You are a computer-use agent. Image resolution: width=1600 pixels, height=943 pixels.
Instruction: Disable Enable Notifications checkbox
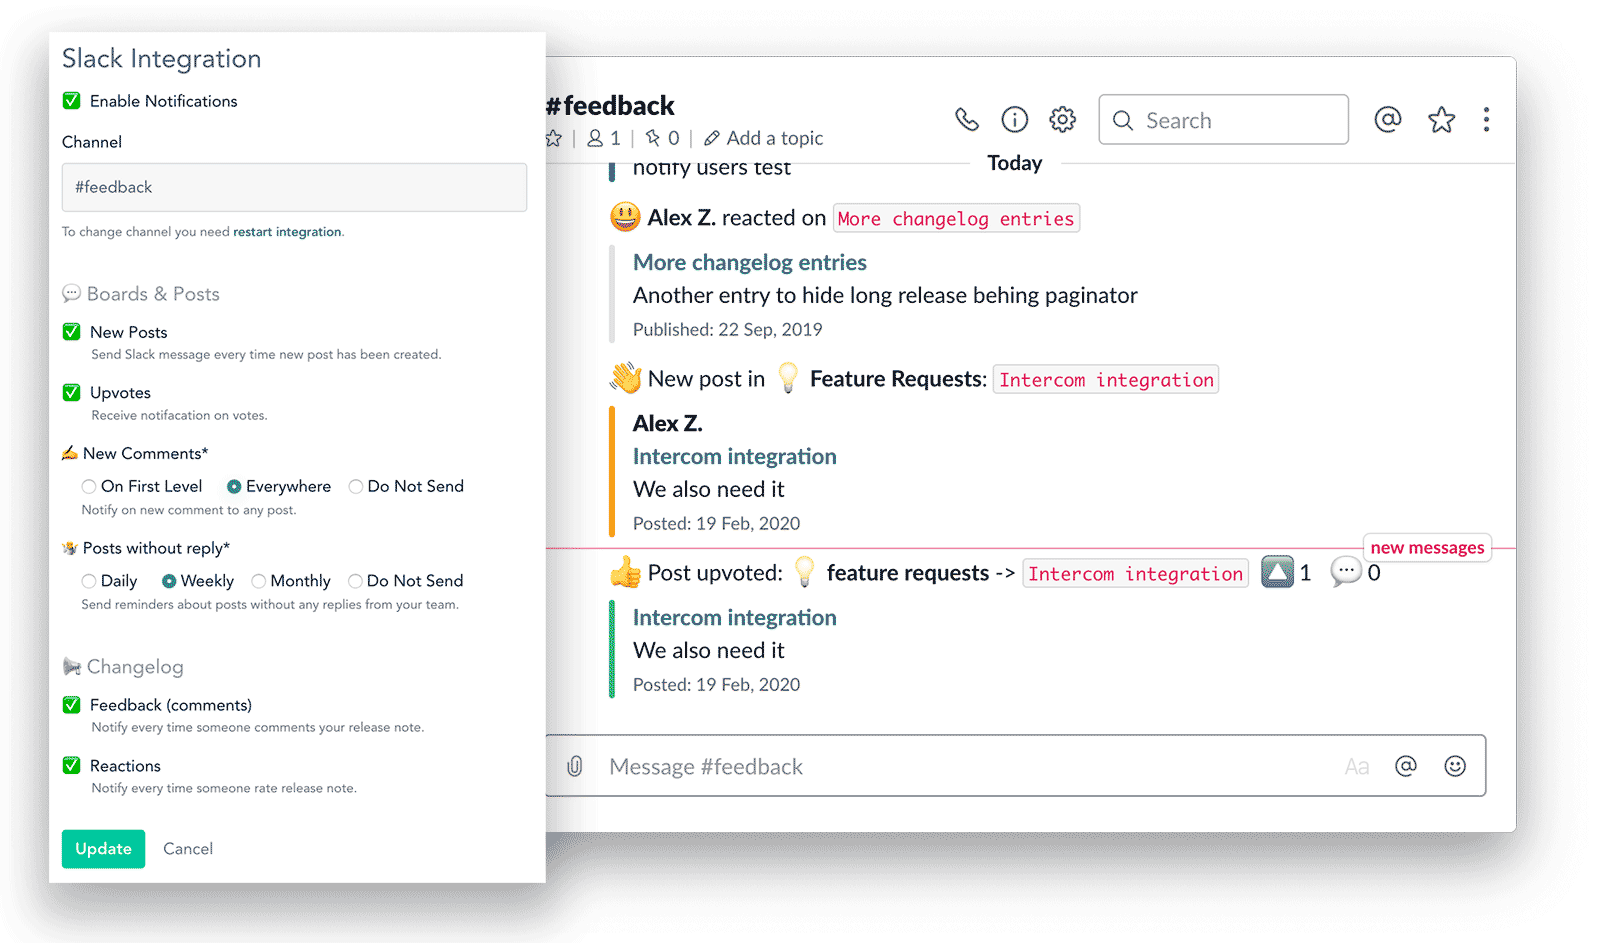point(72,101)
